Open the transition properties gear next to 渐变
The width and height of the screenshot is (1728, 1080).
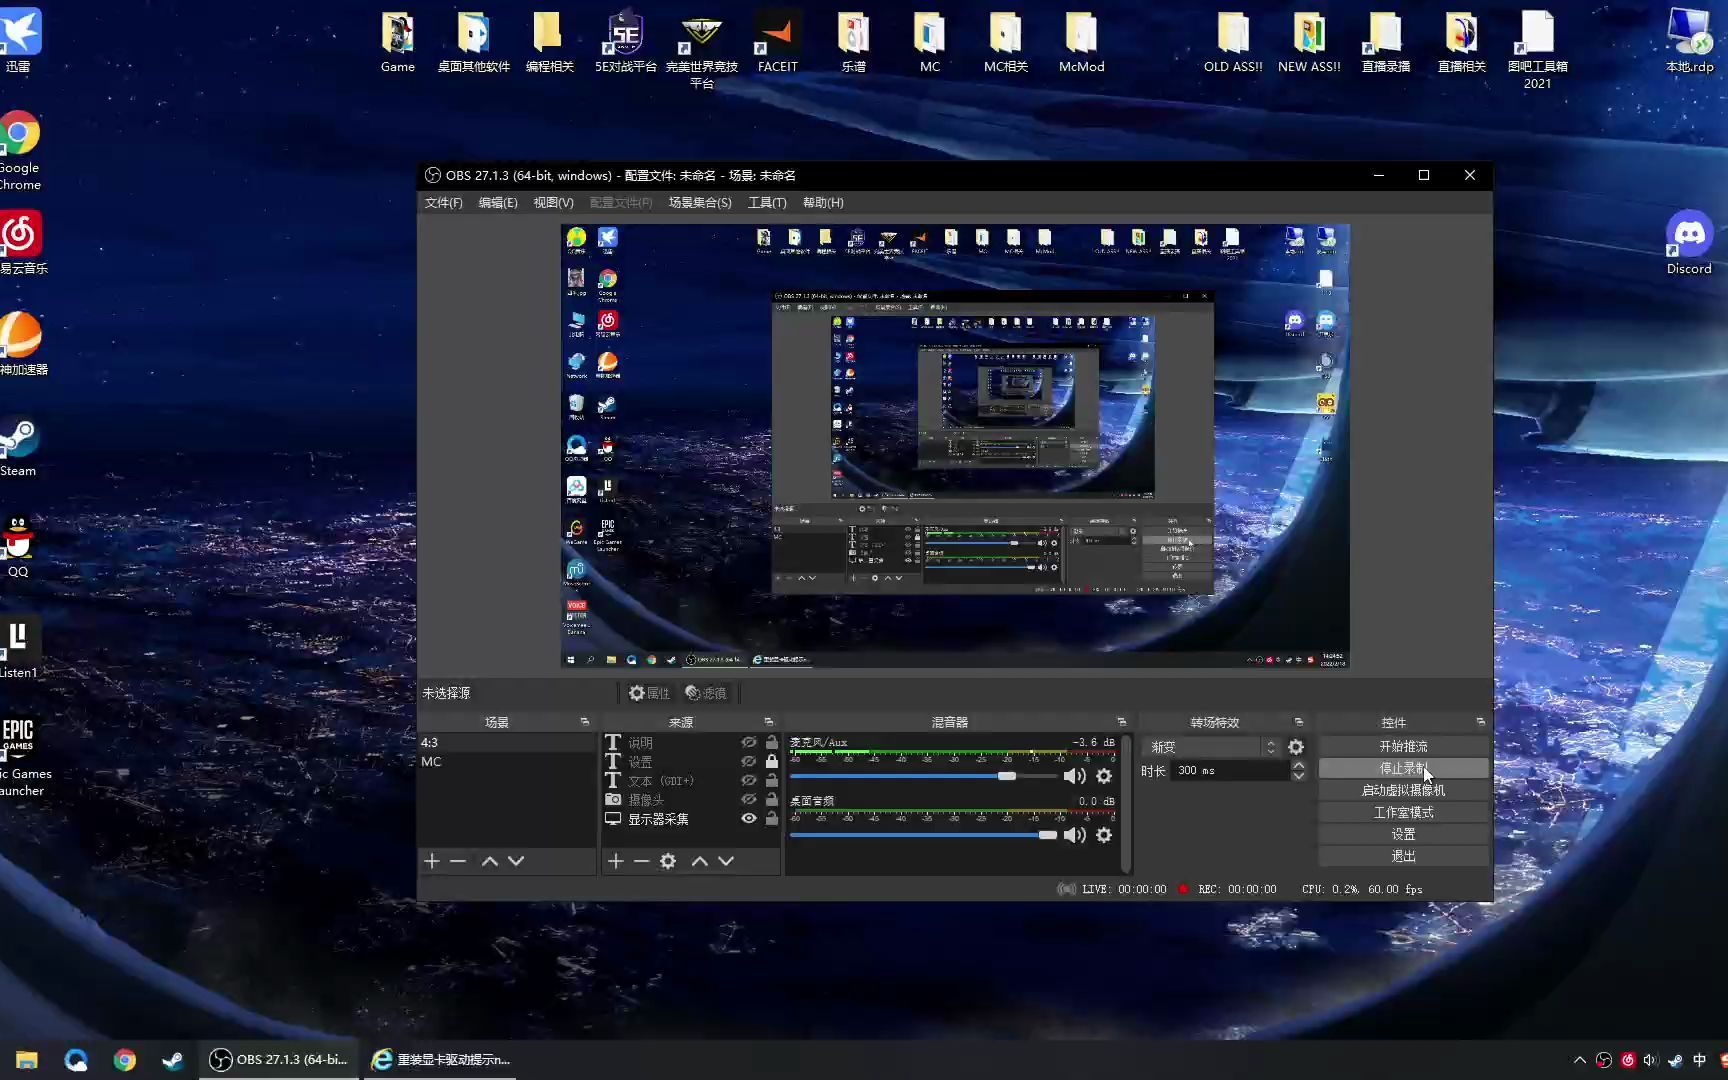(x=1296, y=747)
